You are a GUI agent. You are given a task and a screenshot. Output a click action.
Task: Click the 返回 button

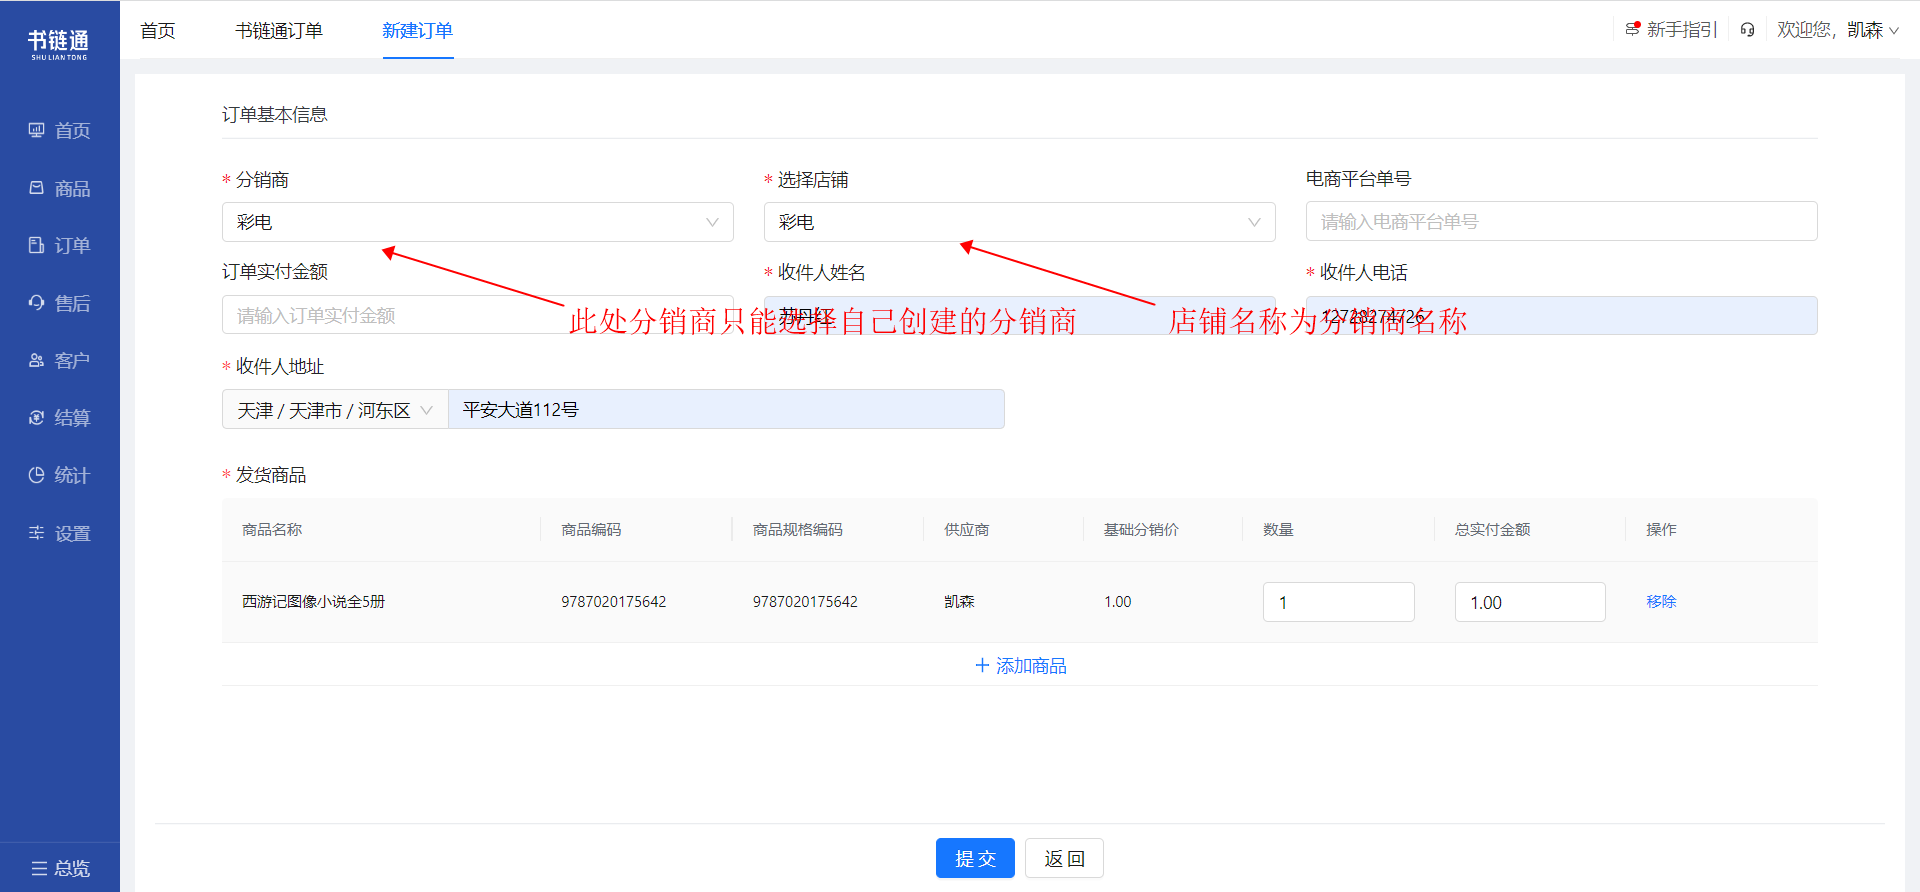pyautogui.click(x=1064, y=858)
